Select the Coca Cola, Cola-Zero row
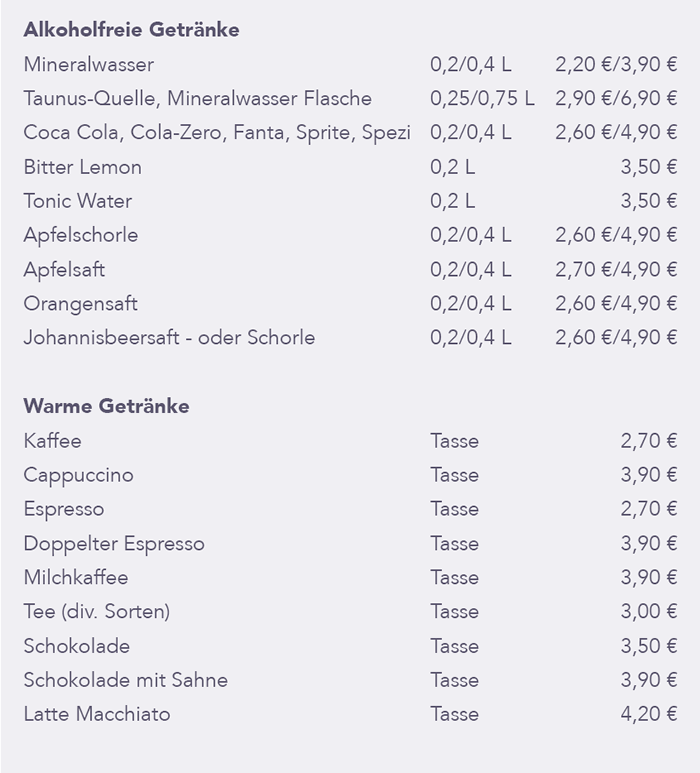This screenshot has width=700, height=773. click(x=217, y=133)
